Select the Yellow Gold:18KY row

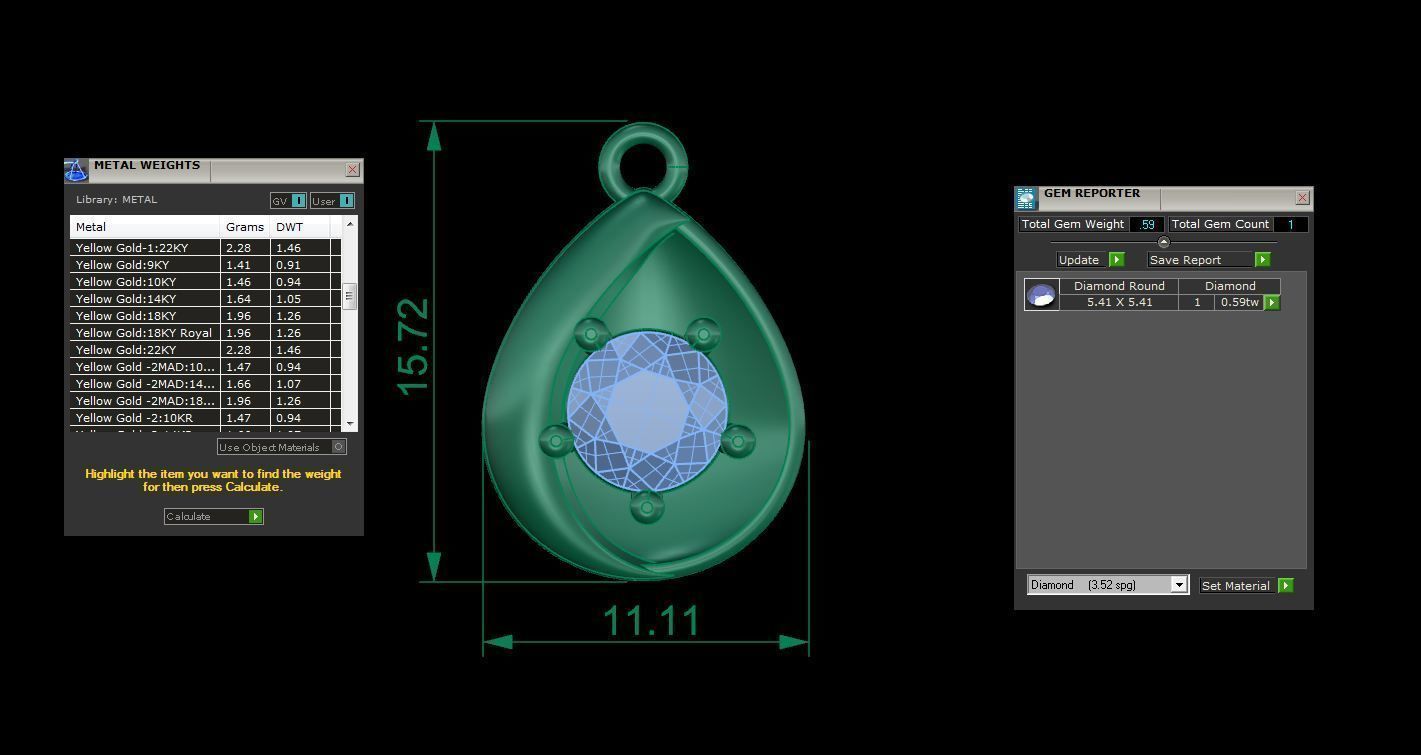pyautogui.click(x=205, y=316)
